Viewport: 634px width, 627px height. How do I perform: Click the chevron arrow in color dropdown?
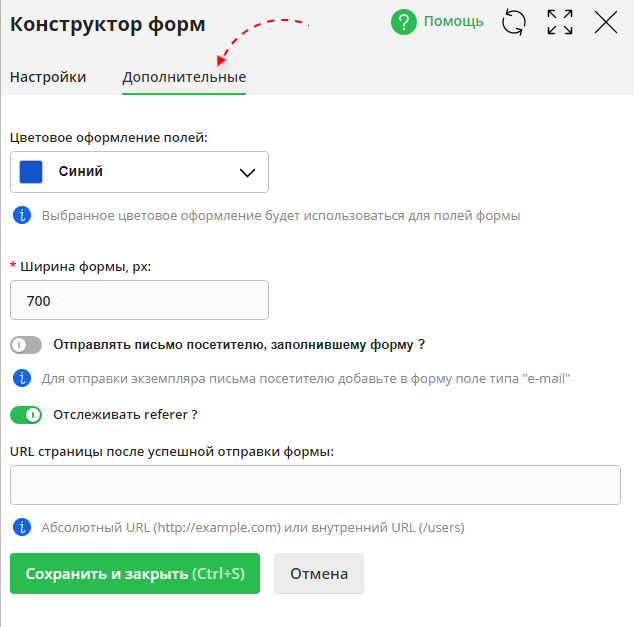pos(248,172)
